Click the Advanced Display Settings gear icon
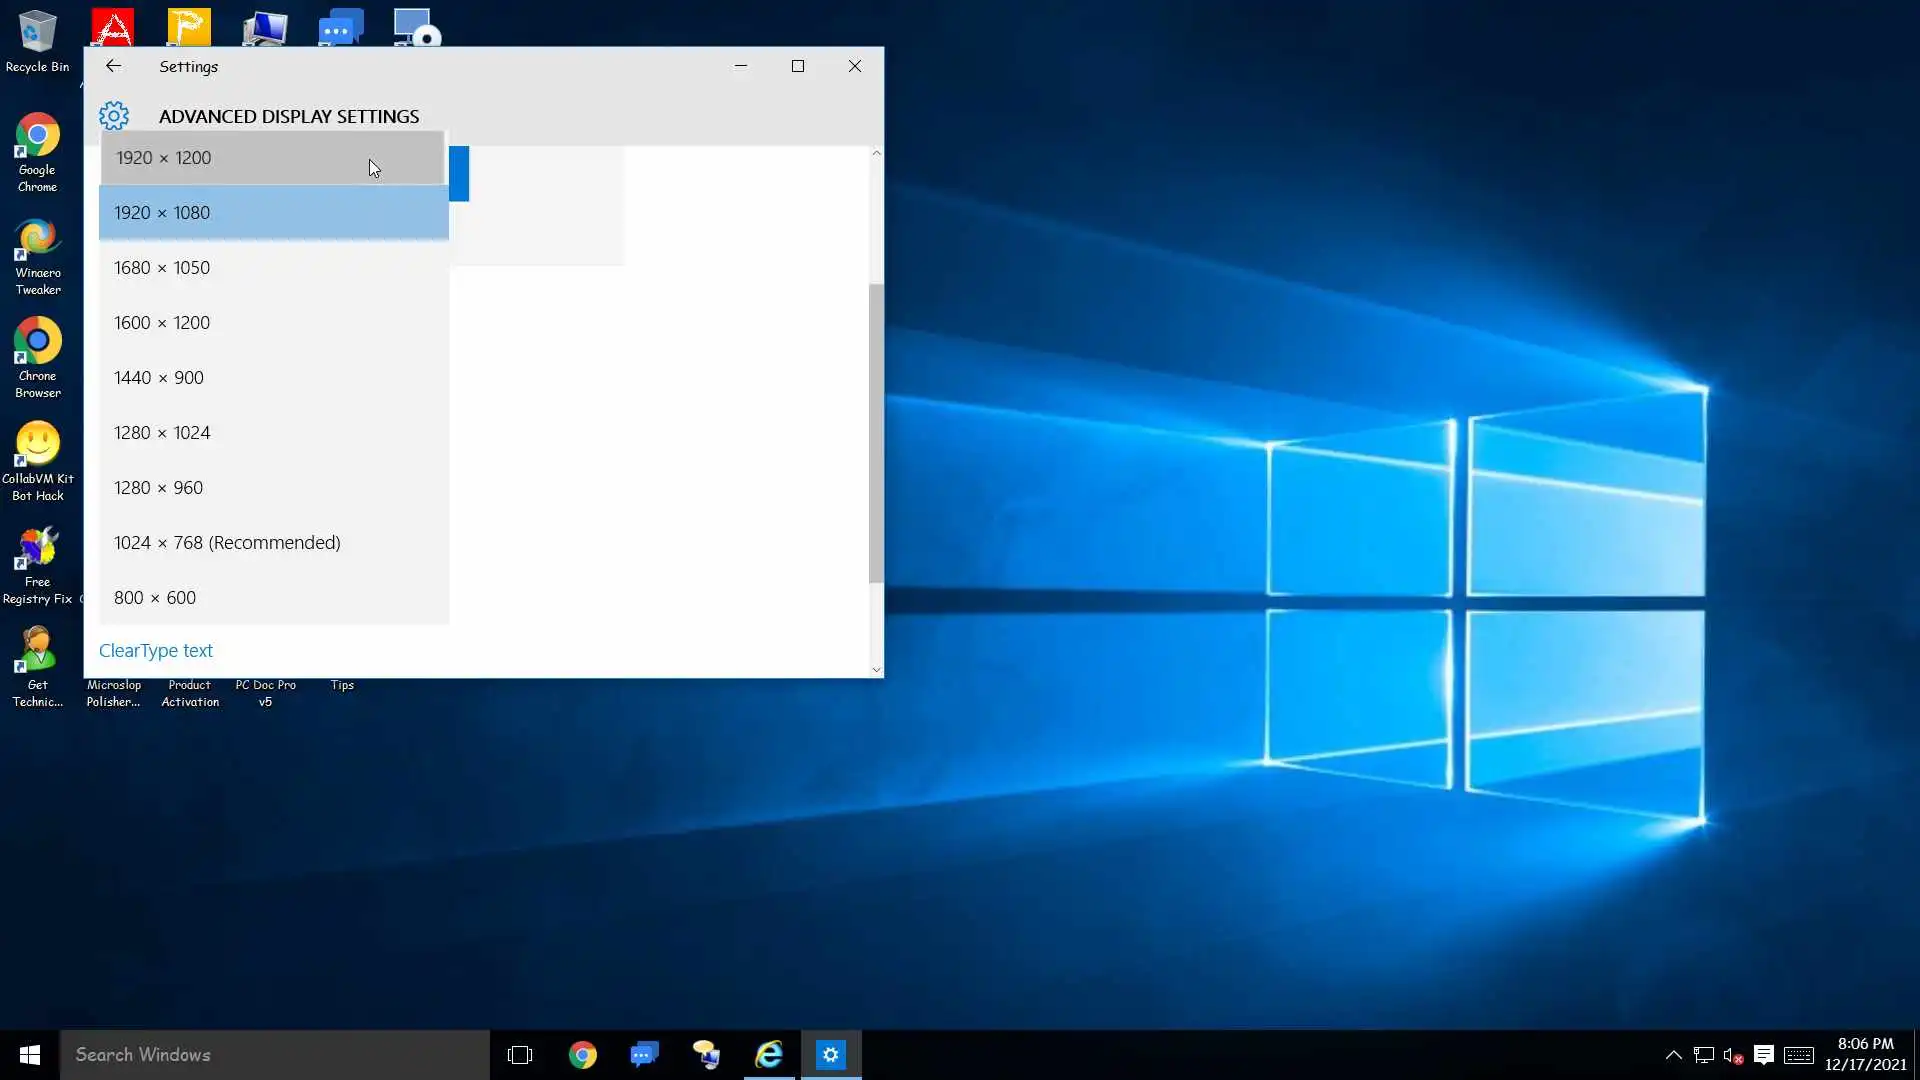Viewport: 1920px width, 1080px height. click(114, 116)
